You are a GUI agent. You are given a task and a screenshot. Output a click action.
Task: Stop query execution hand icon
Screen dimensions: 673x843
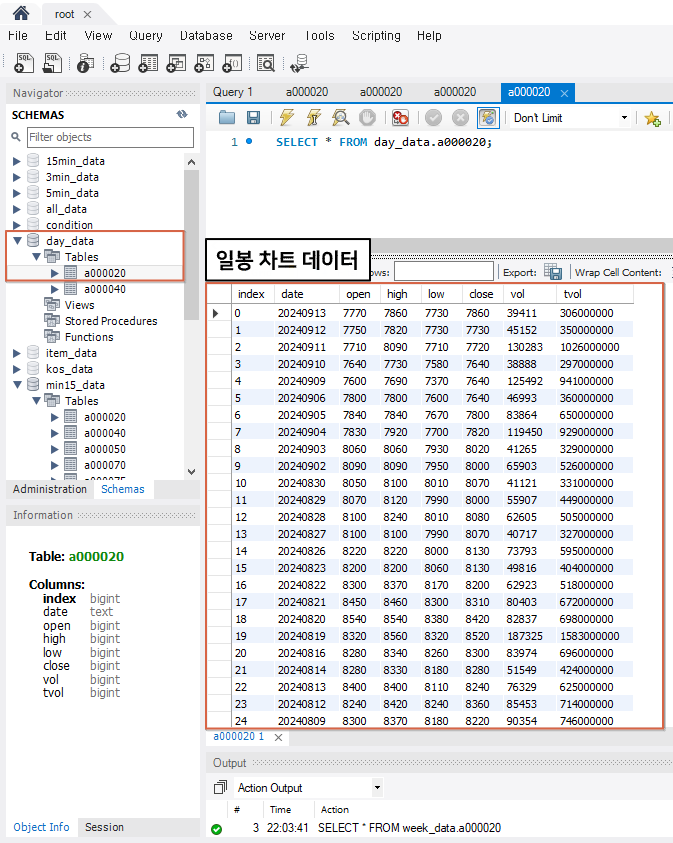point(367,117)
